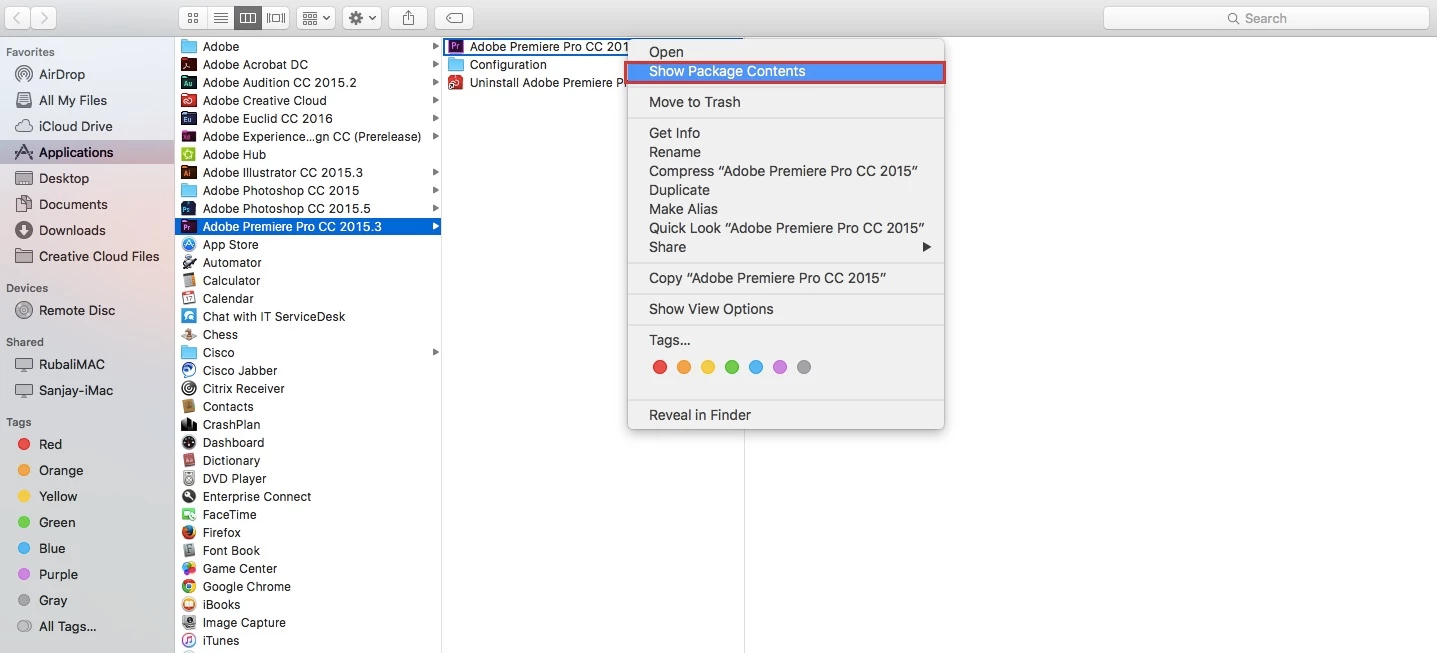
Task: Select the Firefox app icon
Action: 188,532
